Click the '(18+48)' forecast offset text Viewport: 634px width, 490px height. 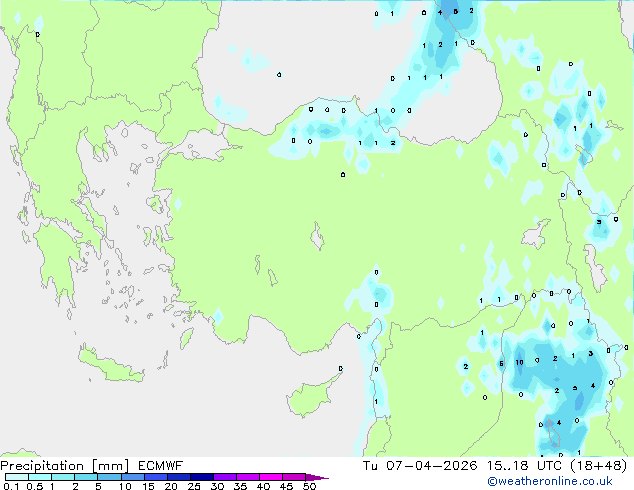(x=599, y=466)
